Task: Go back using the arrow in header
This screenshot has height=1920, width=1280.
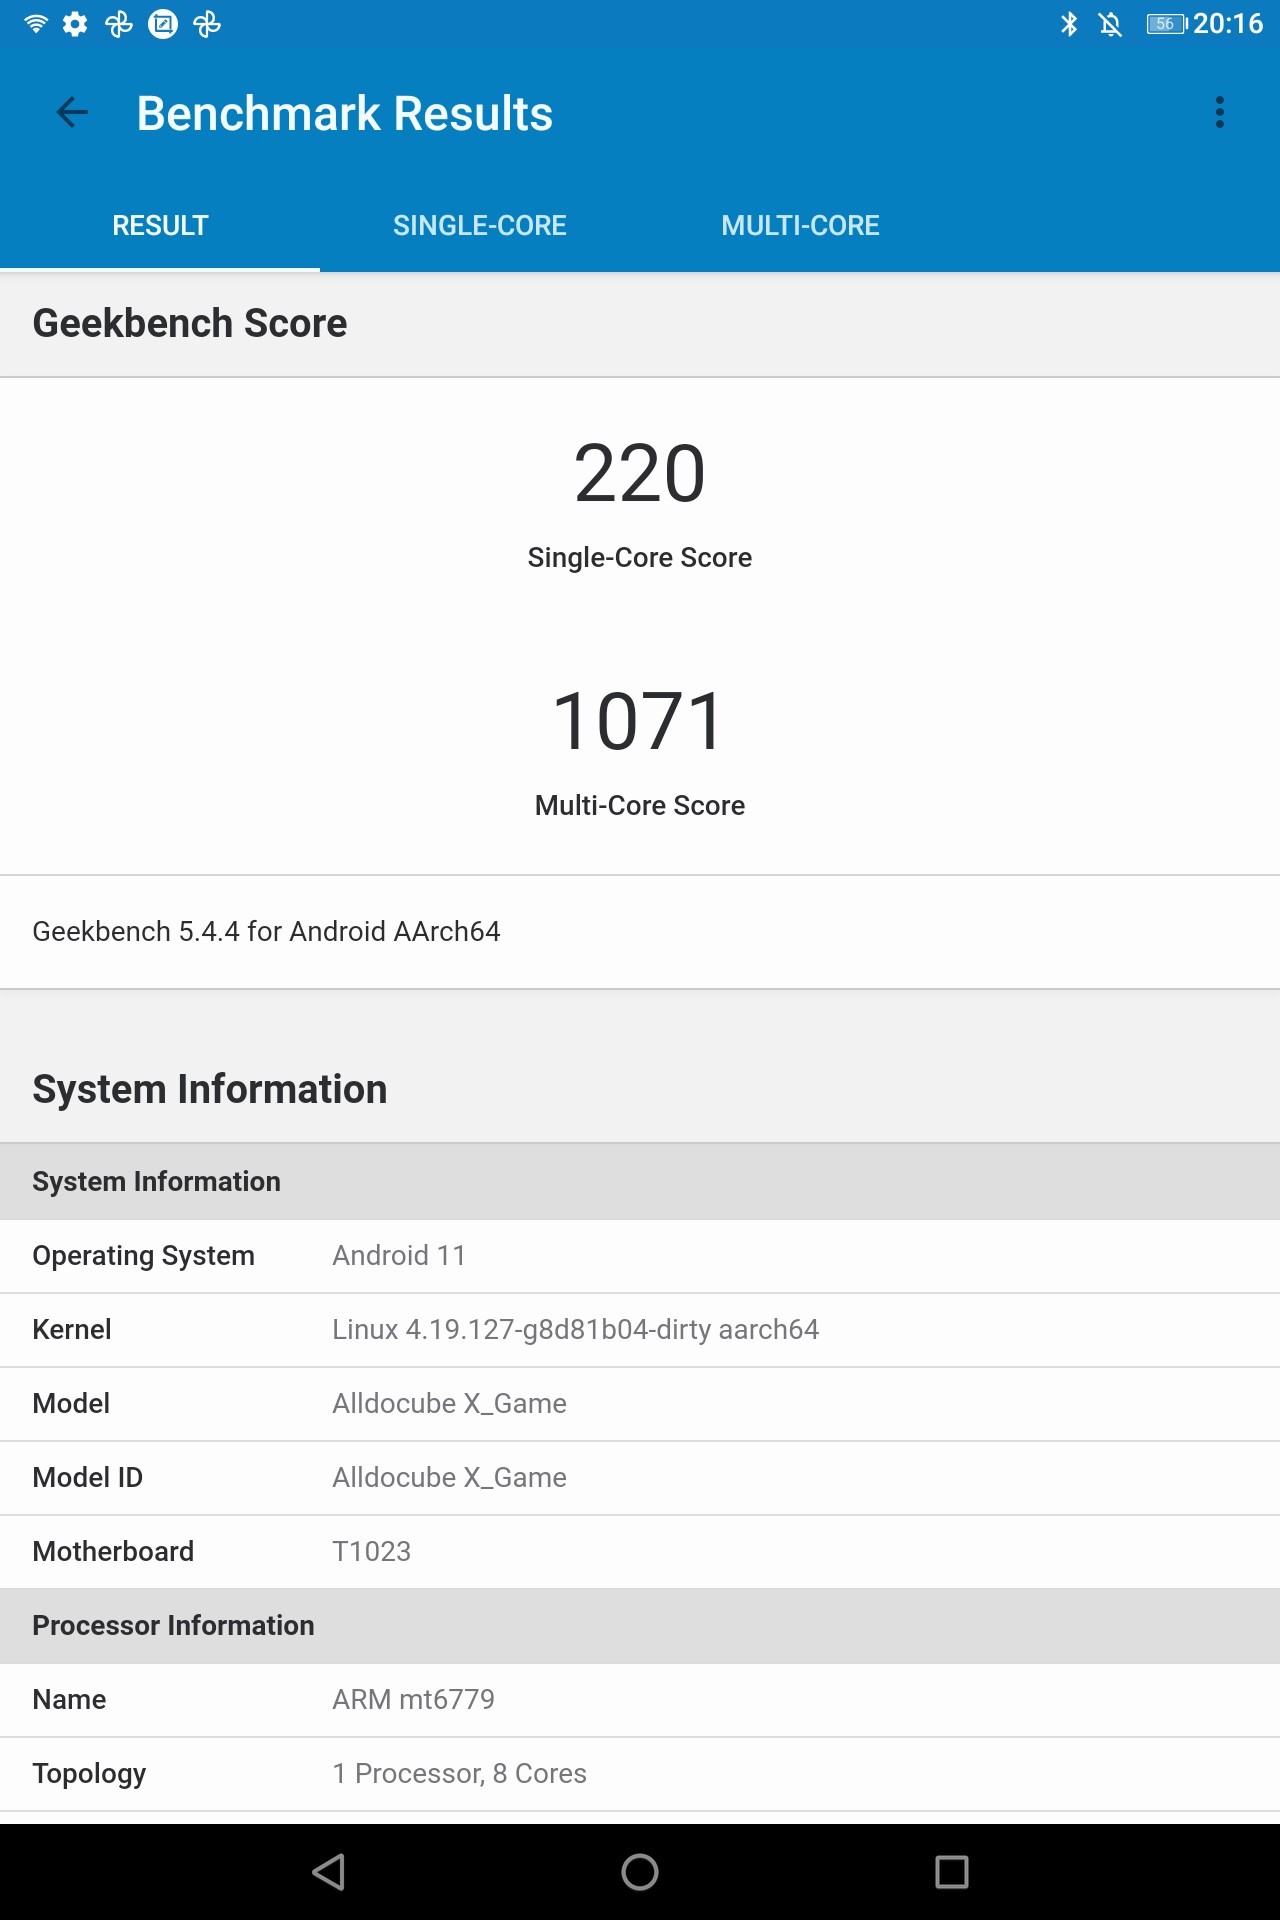Action: click(x=72, y=112)
